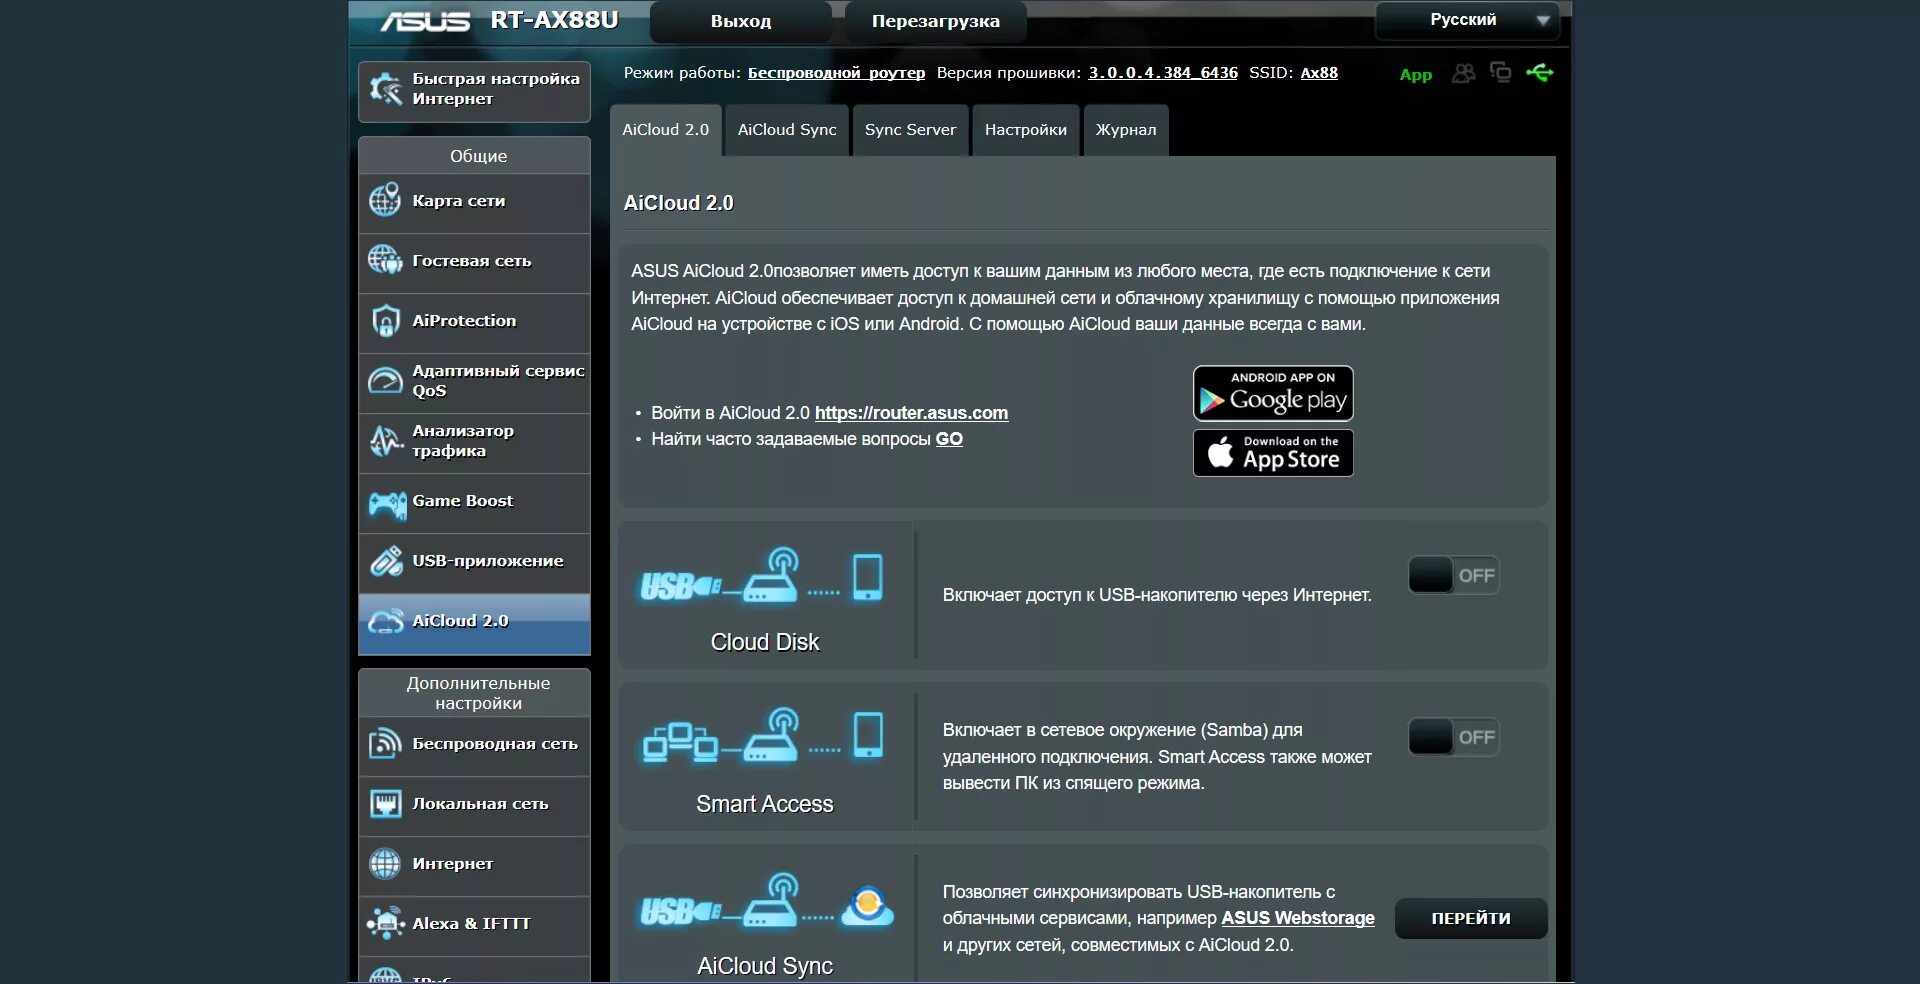The image size is (1920, 984).
Task: Click the AiCloud 2.0 cloud sidebar icon
Action: click(386, 621)
